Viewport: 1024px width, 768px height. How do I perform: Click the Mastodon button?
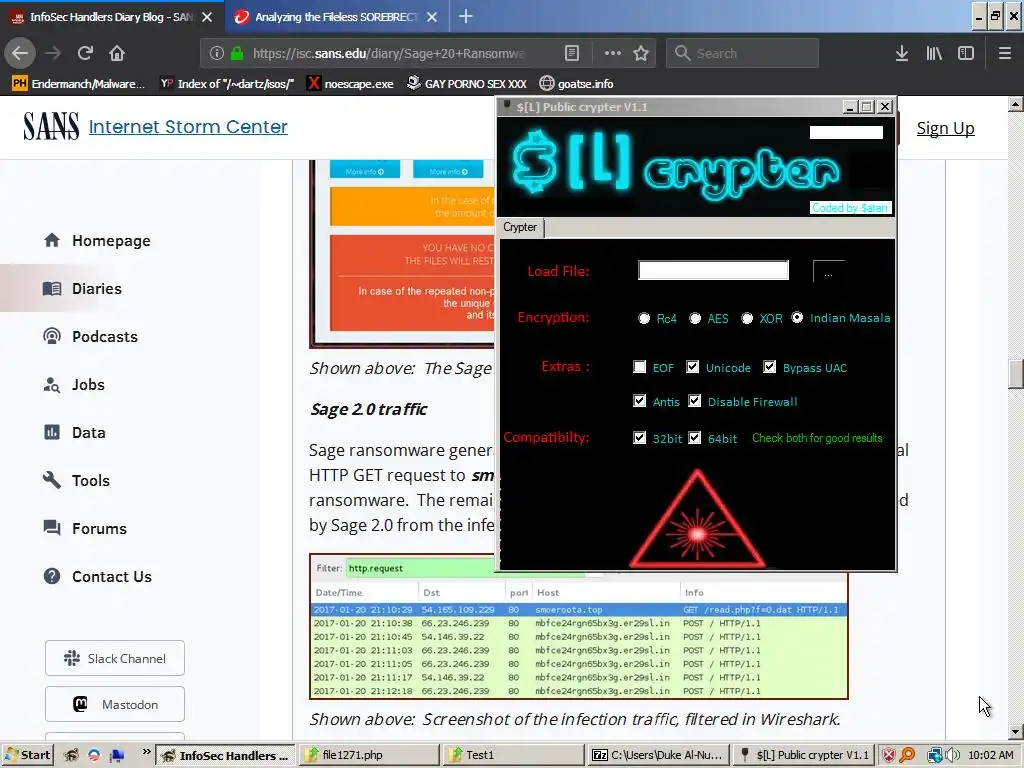tap(115, 704)
